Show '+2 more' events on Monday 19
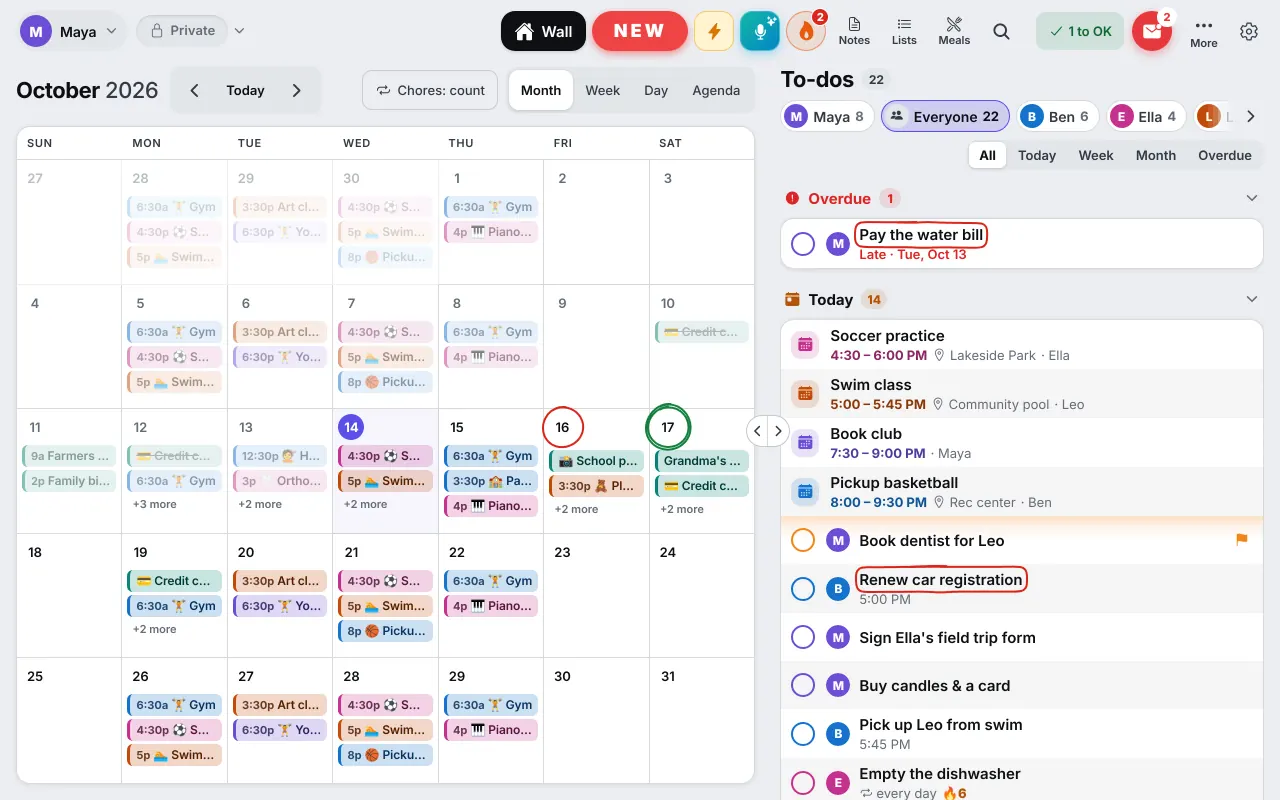 click(155, 629)
